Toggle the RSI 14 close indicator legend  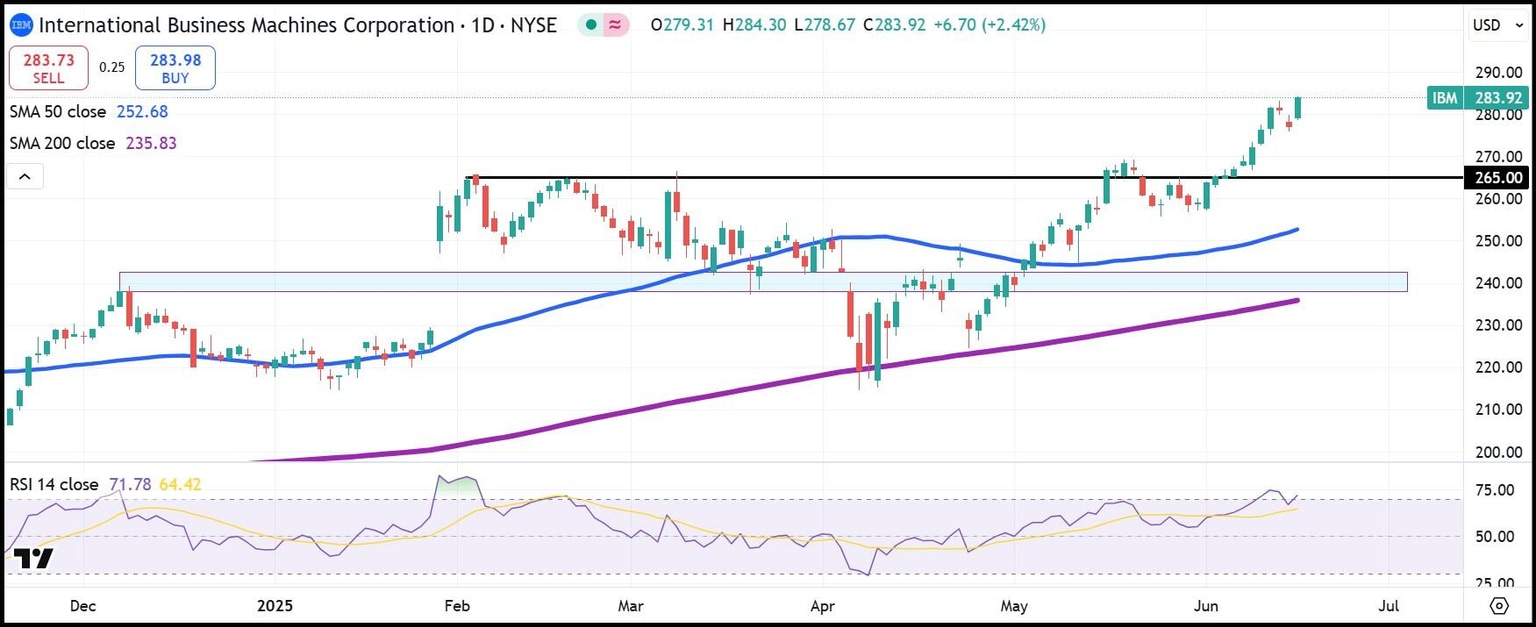tap(55, 483)
